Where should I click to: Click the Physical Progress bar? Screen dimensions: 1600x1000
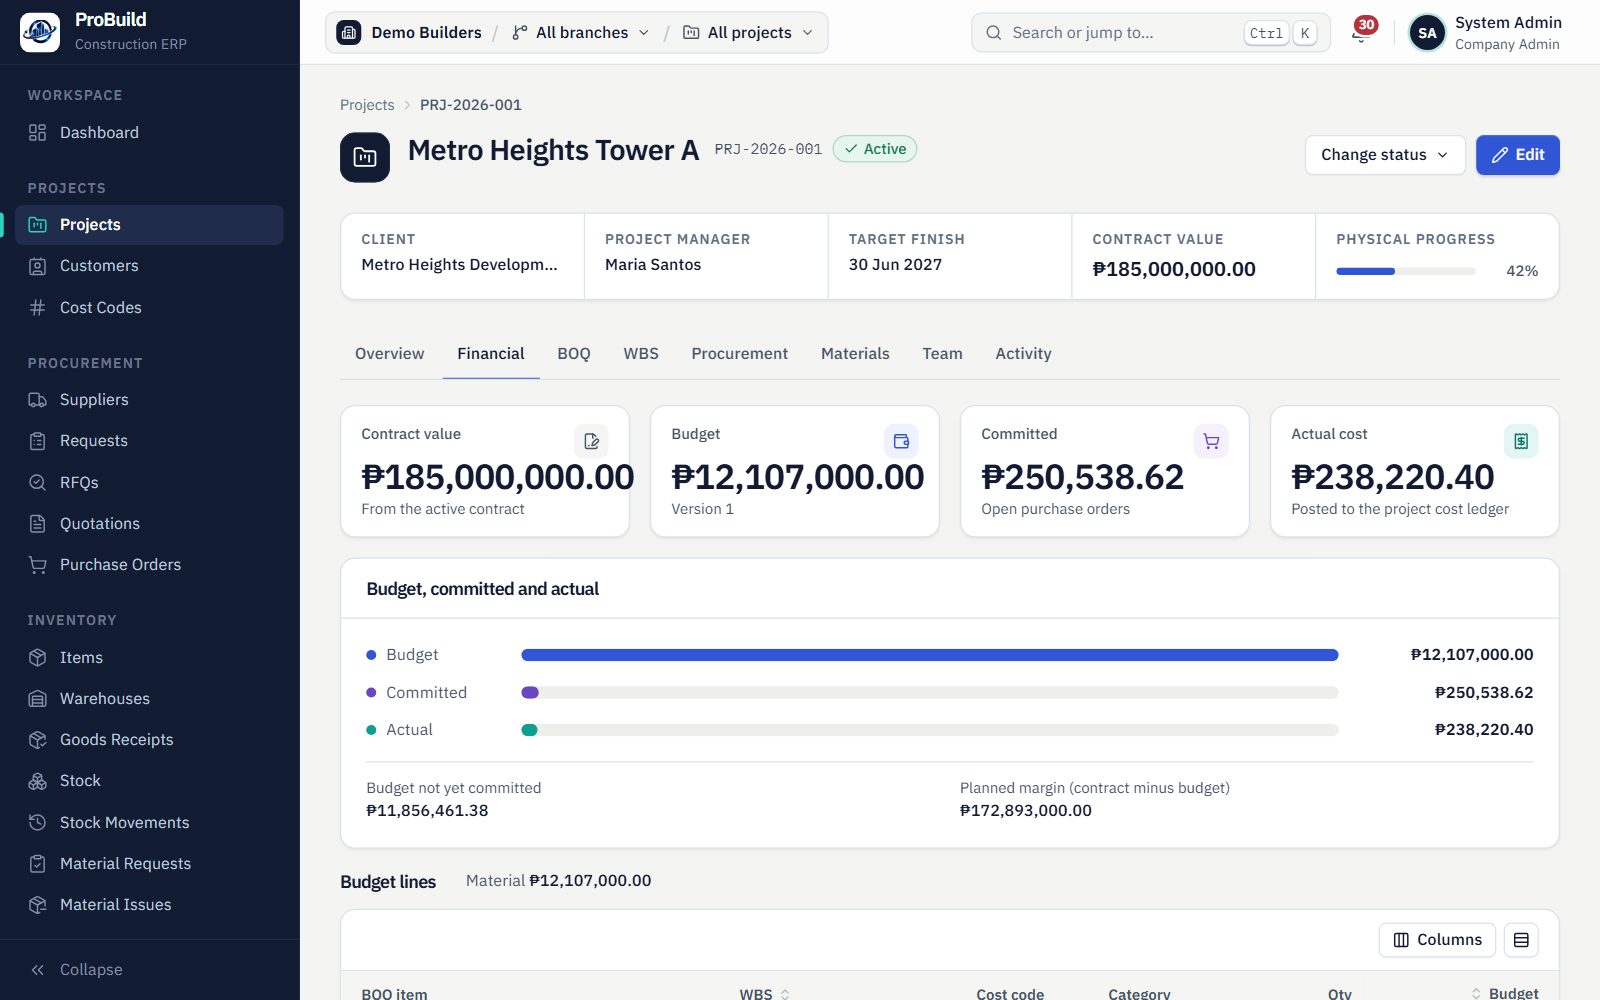click(x=1406, y=271)
